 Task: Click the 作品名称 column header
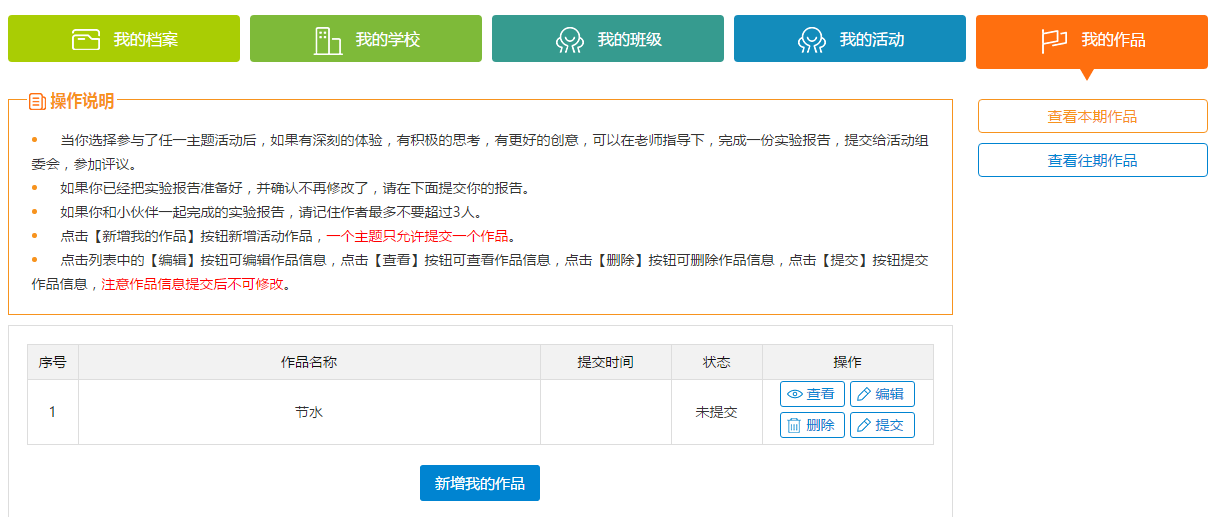click(309, 362)
